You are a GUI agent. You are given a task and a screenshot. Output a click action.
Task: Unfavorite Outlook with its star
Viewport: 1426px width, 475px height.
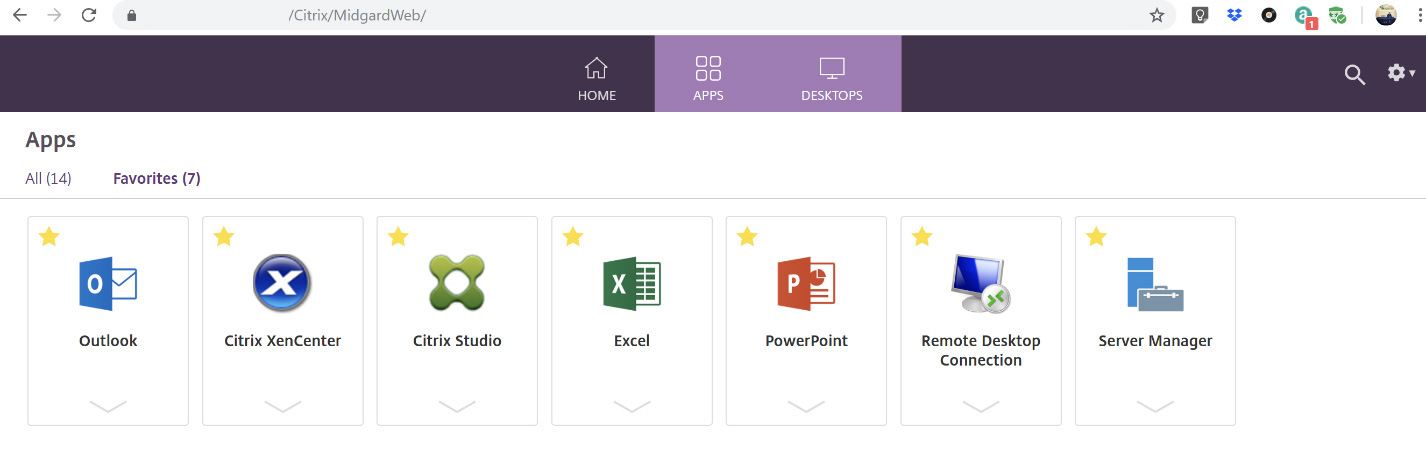49,237
